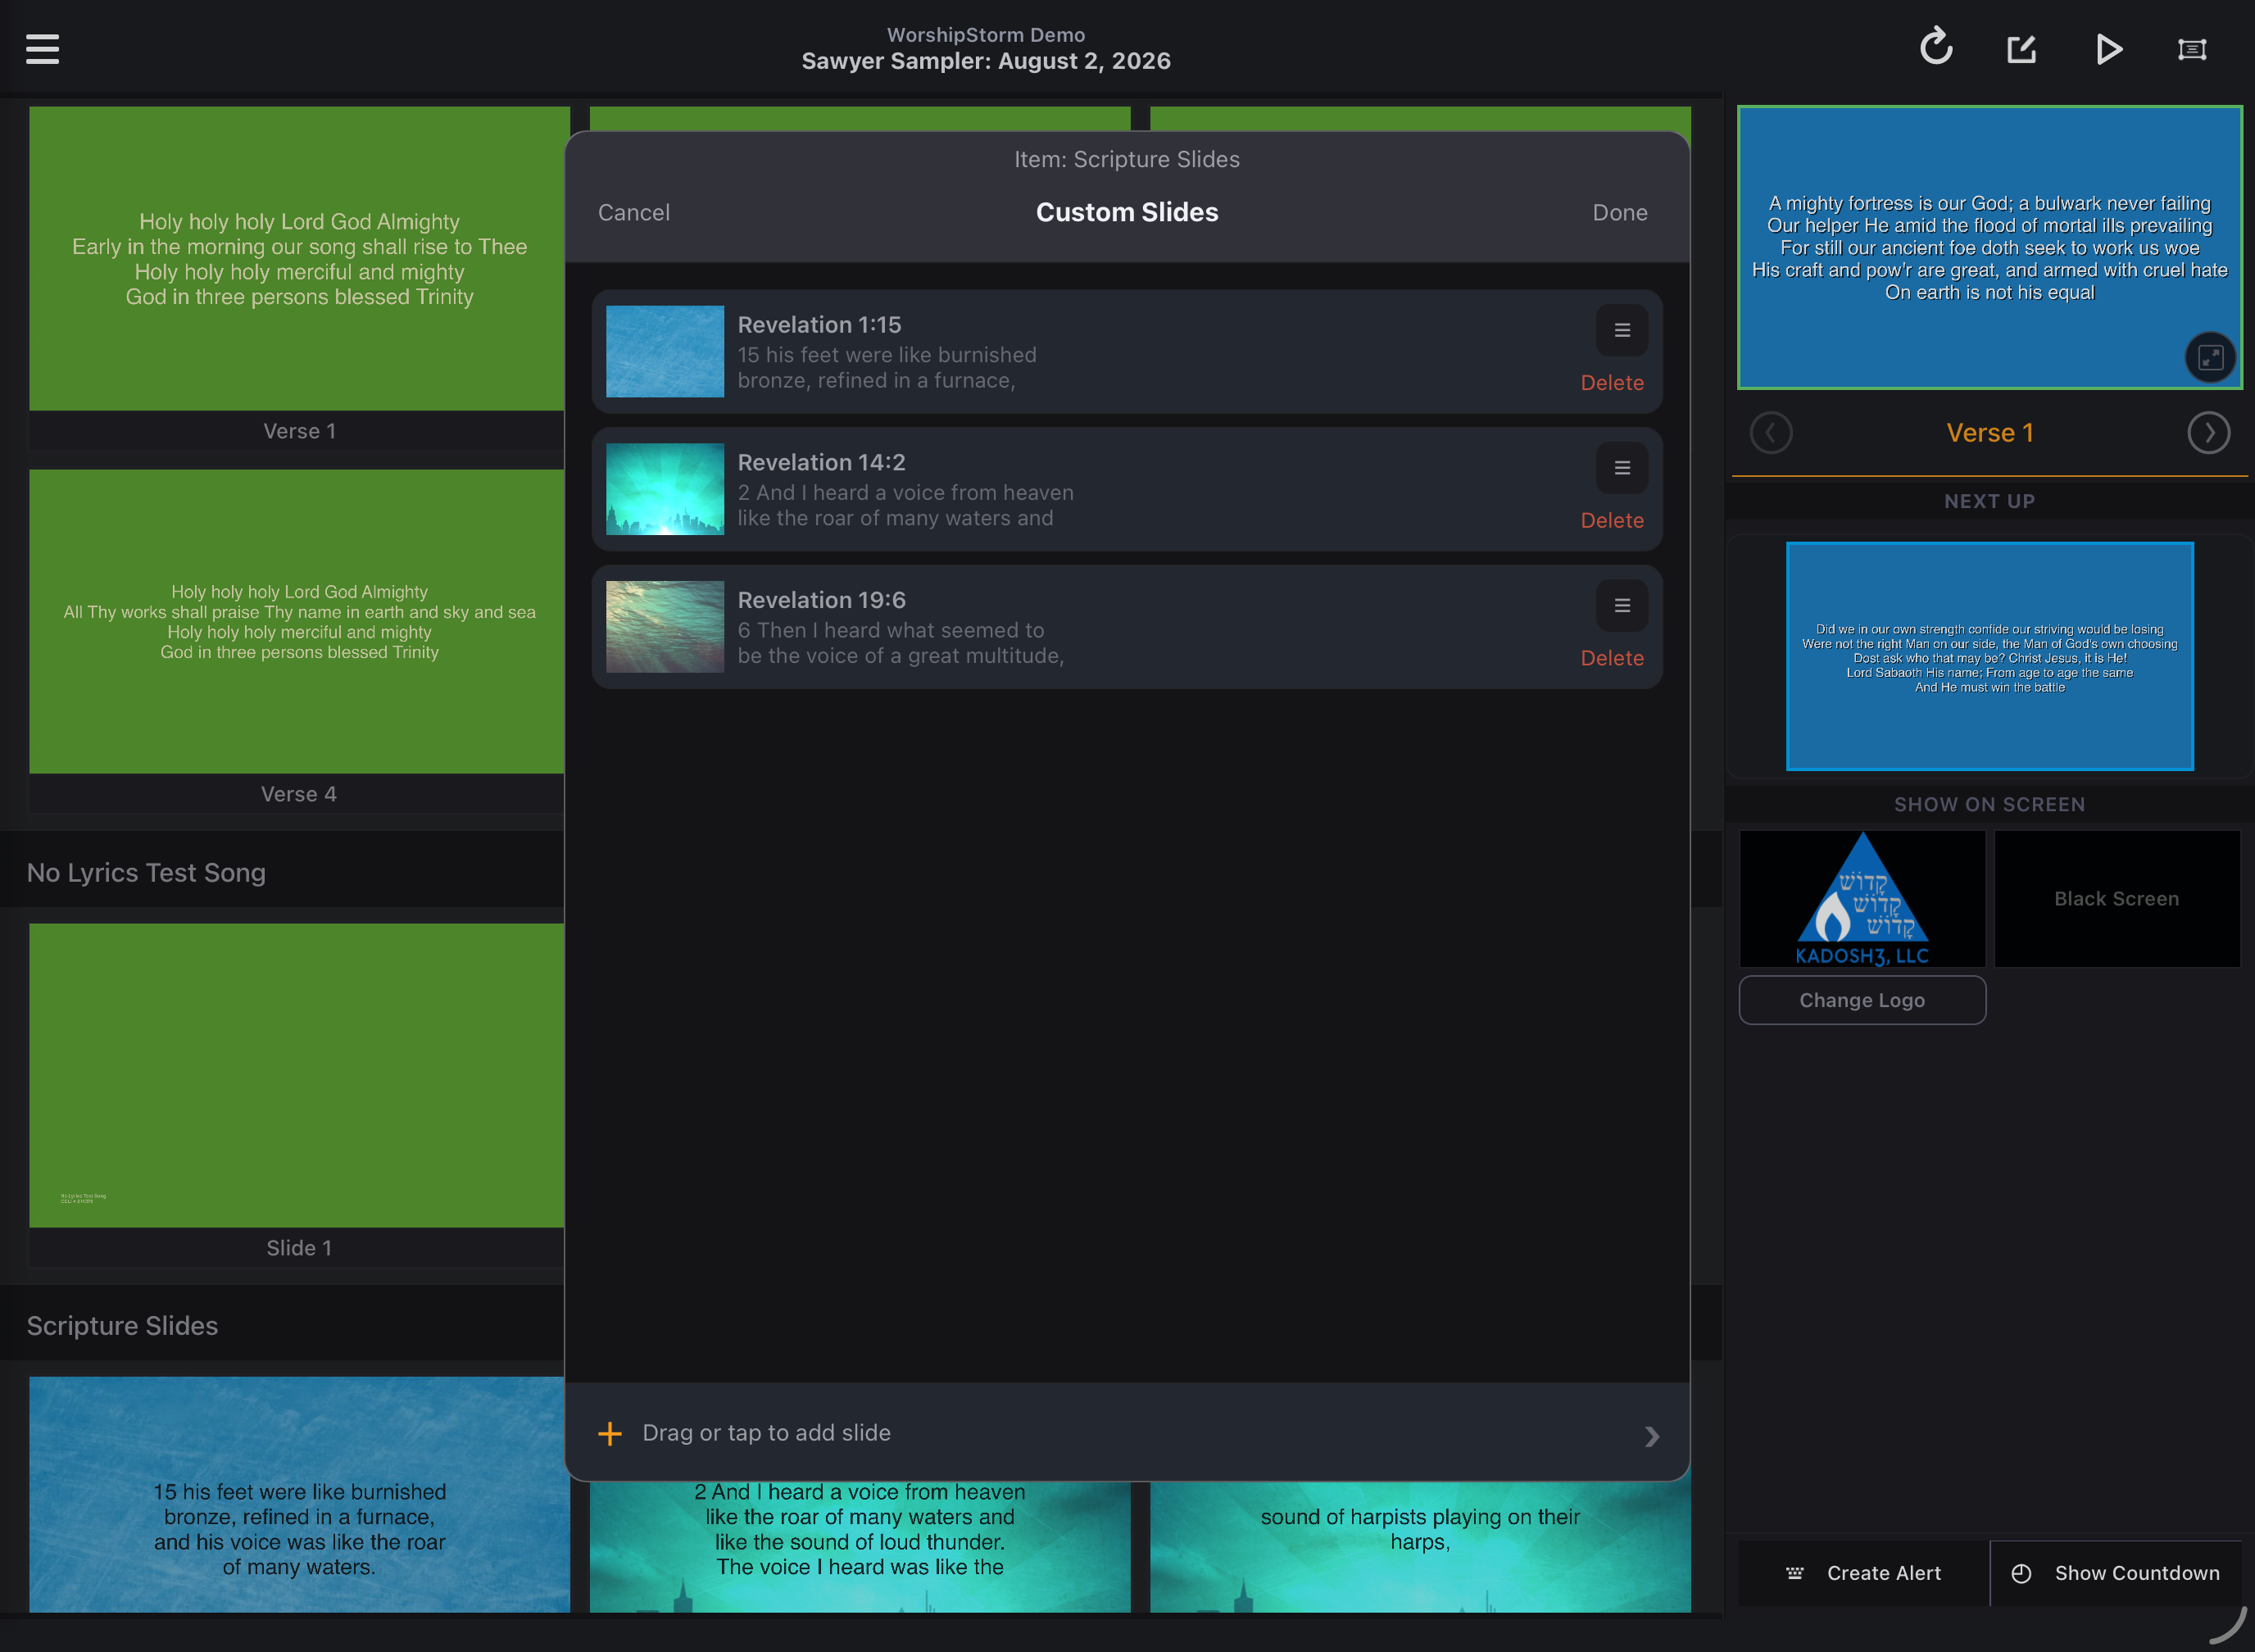Select Revelation 14:2 slide thumbnail
This screenshot has height=1652, width=2255.
(x=665, y=489)
